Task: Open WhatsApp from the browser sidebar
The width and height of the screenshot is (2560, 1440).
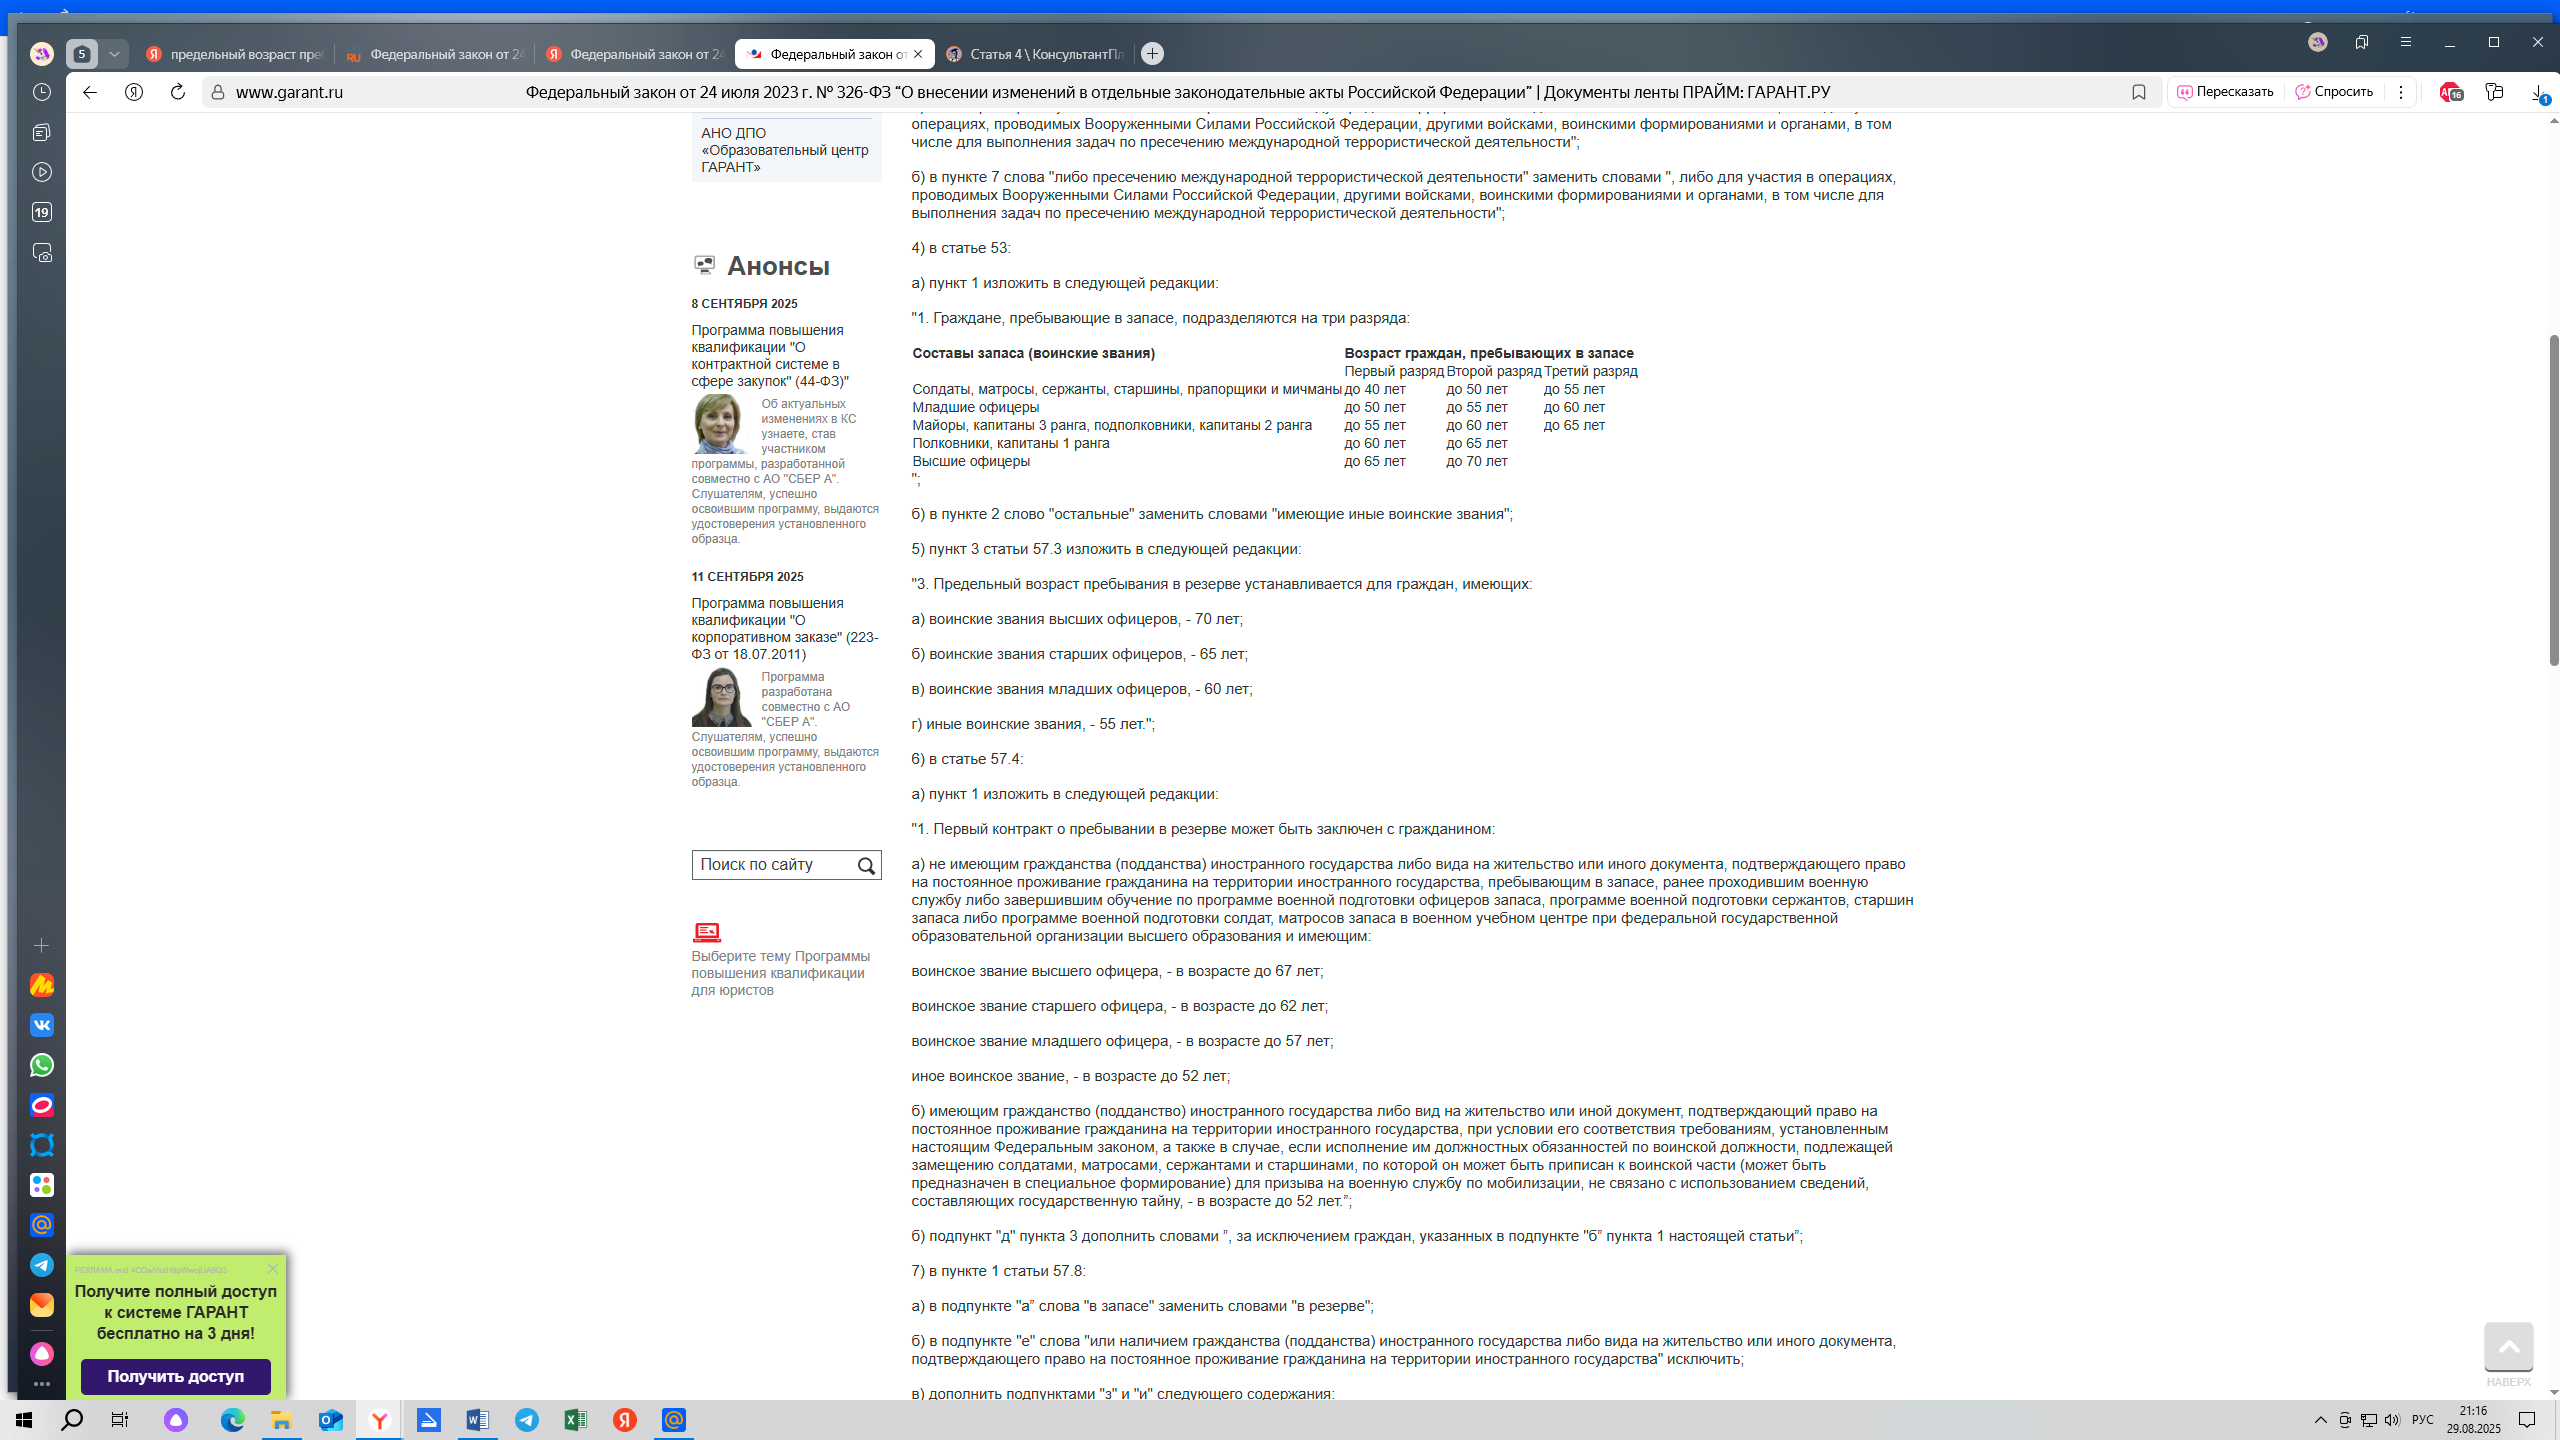Action: click(42, 1065)
